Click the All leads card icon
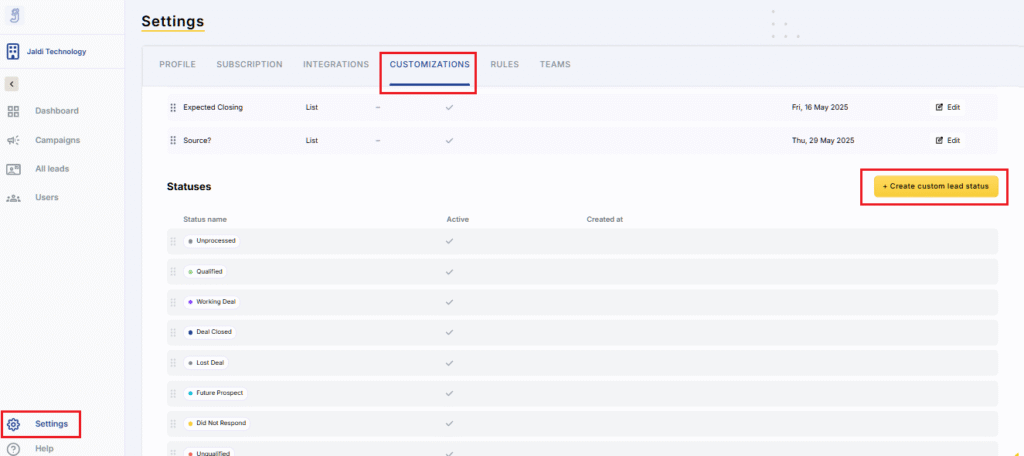 point(13,169)
